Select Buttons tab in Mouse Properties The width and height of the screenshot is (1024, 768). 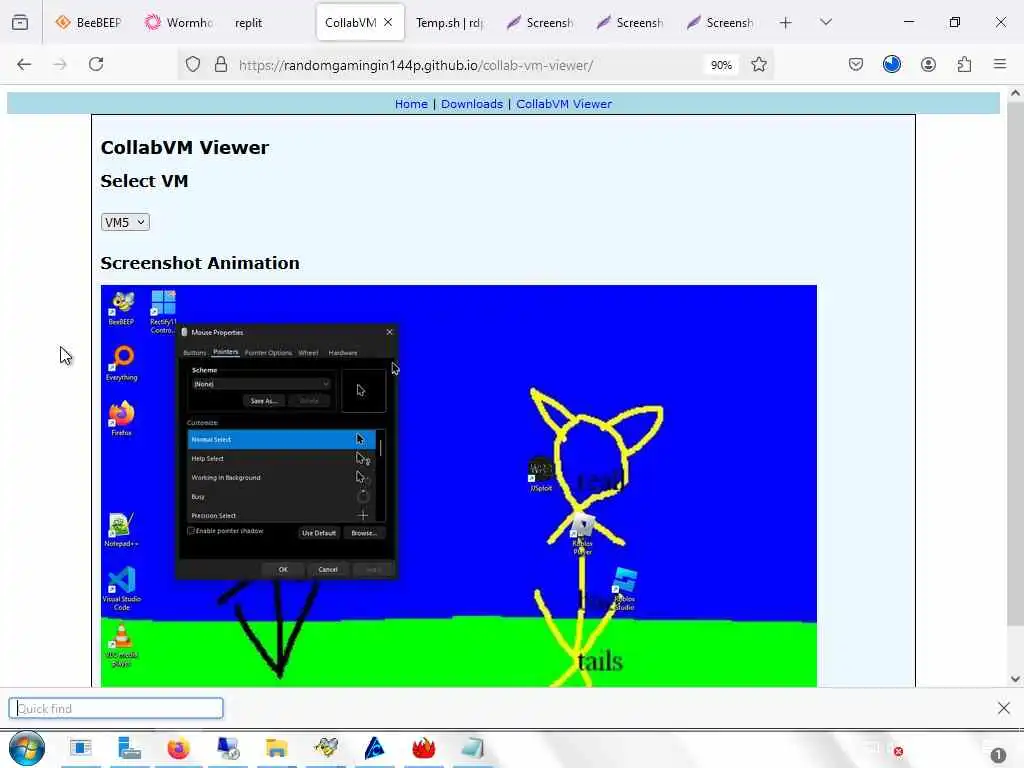click(x=194, y=353)
